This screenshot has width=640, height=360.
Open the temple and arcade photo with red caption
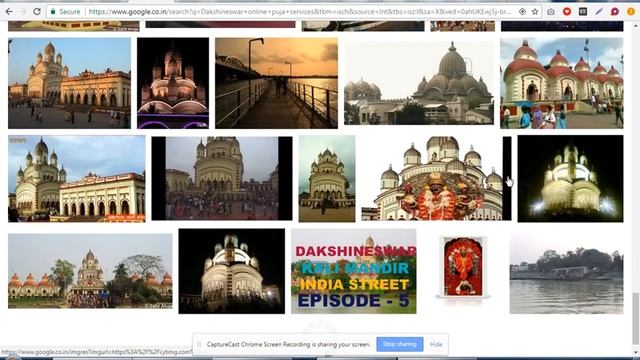click(77, 179)
